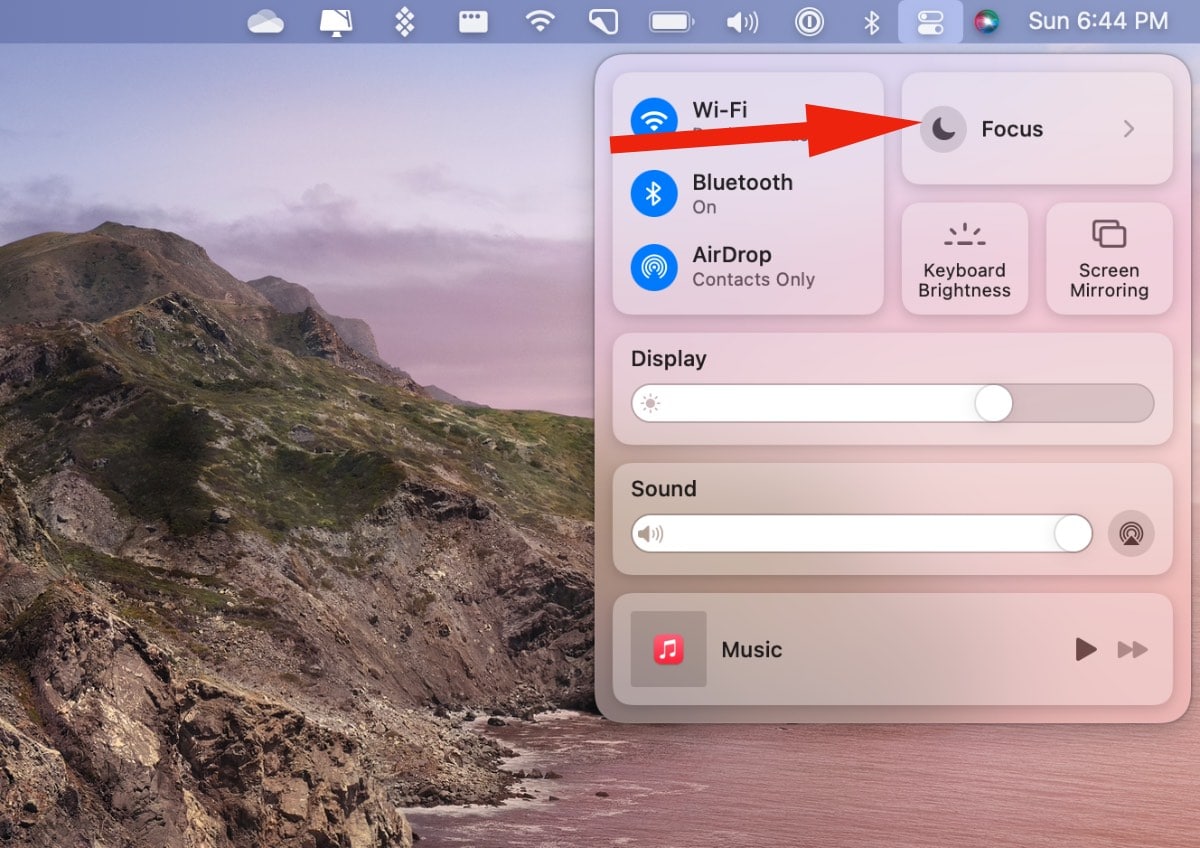Open the Wi-Fi menu in the menu bar
Viewport: 1200px width, 848px height.
click(x=540, y=21)
